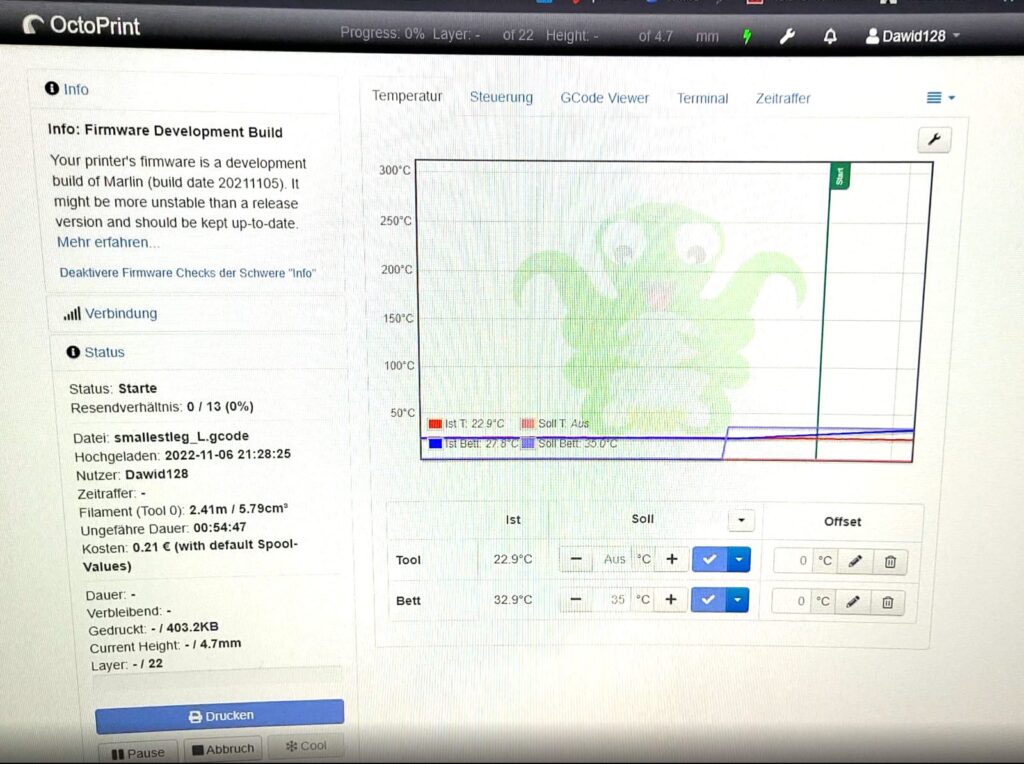Increase Tool target temperature with plus
Viewport: 1024px width, 764px height.
(671, 559)
